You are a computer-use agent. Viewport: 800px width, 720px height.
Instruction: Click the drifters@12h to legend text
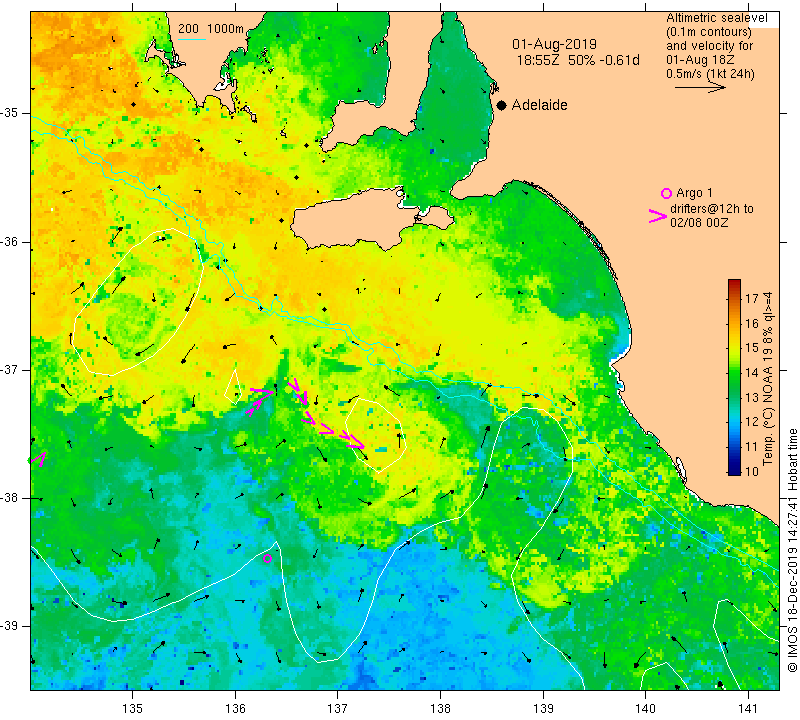pyautogui.click(x=712, y=209)
